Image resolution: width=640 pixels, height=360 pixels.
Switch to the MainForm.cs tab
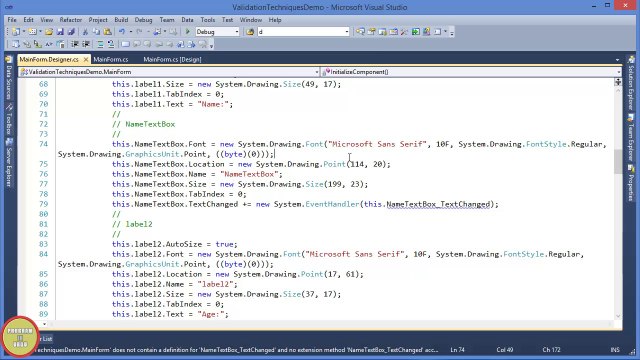(111, 60)
